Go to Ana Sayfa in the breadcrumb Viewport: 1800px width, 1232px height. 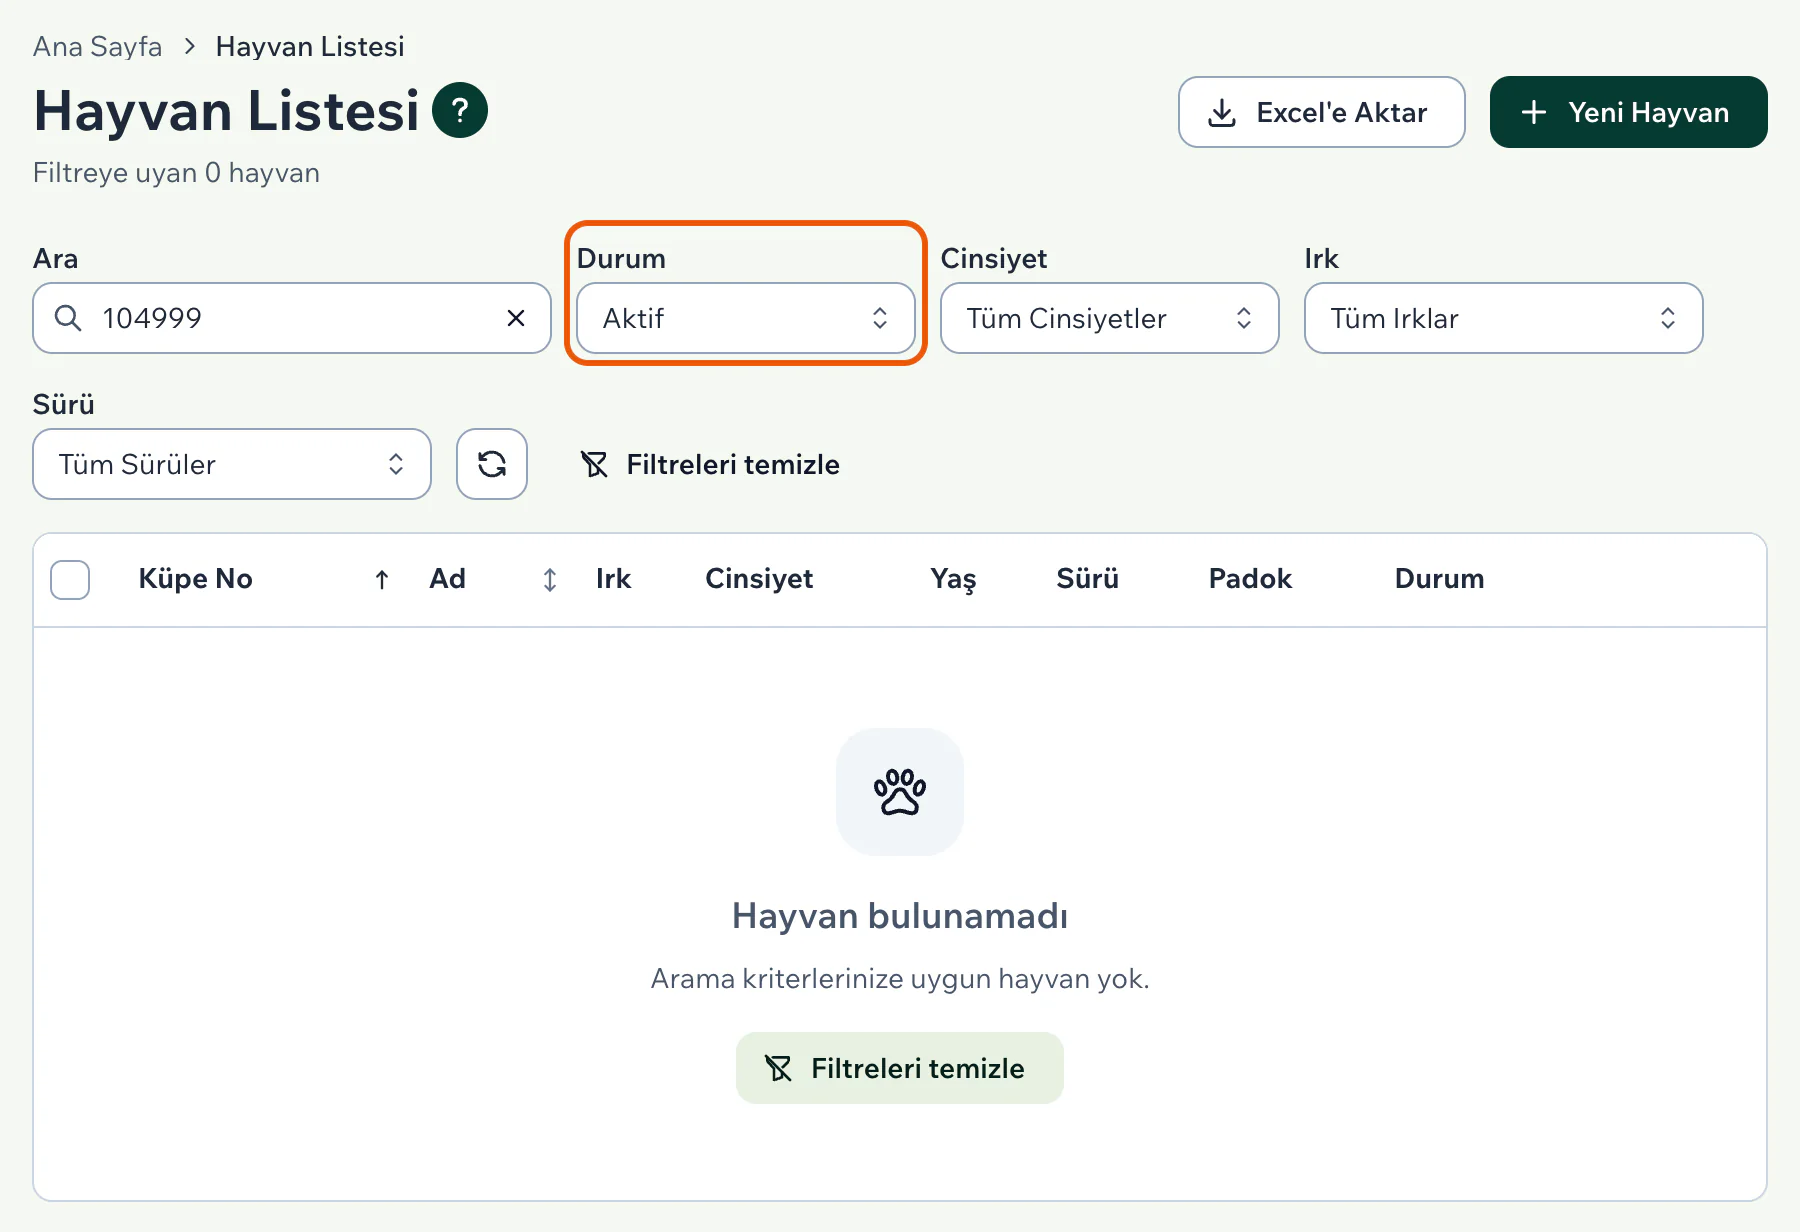tap(97, 47)
